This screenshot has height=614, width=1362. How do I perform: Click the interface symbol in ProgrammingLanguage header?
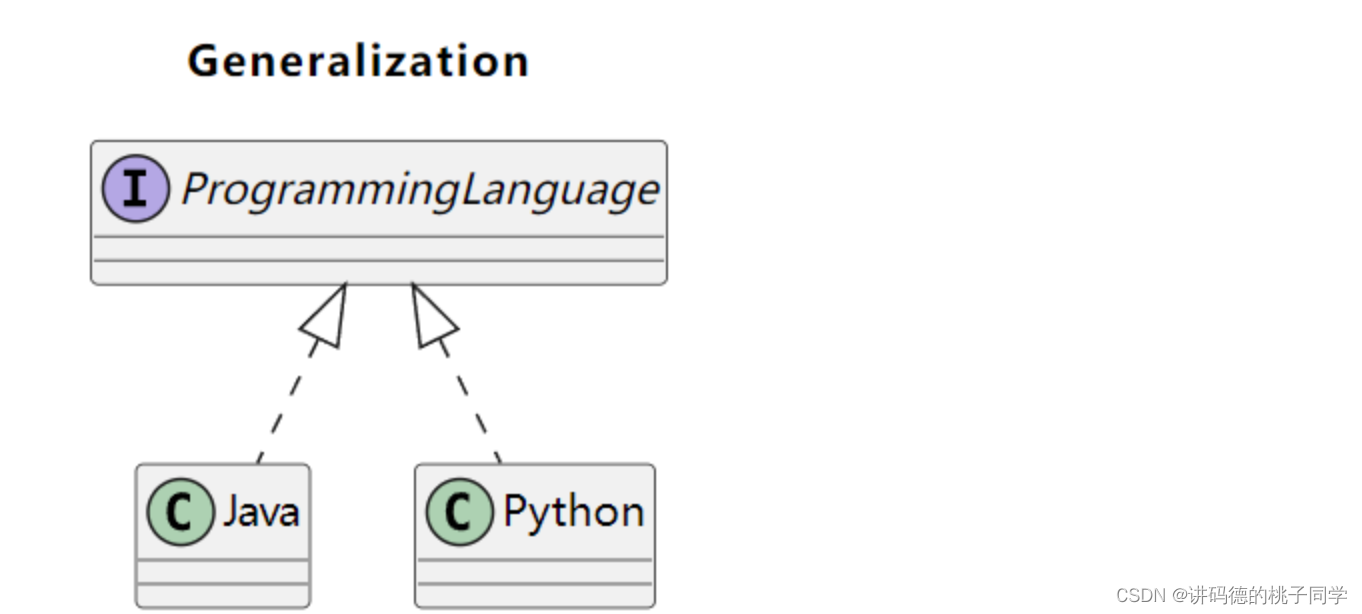[x=135, y=187]
